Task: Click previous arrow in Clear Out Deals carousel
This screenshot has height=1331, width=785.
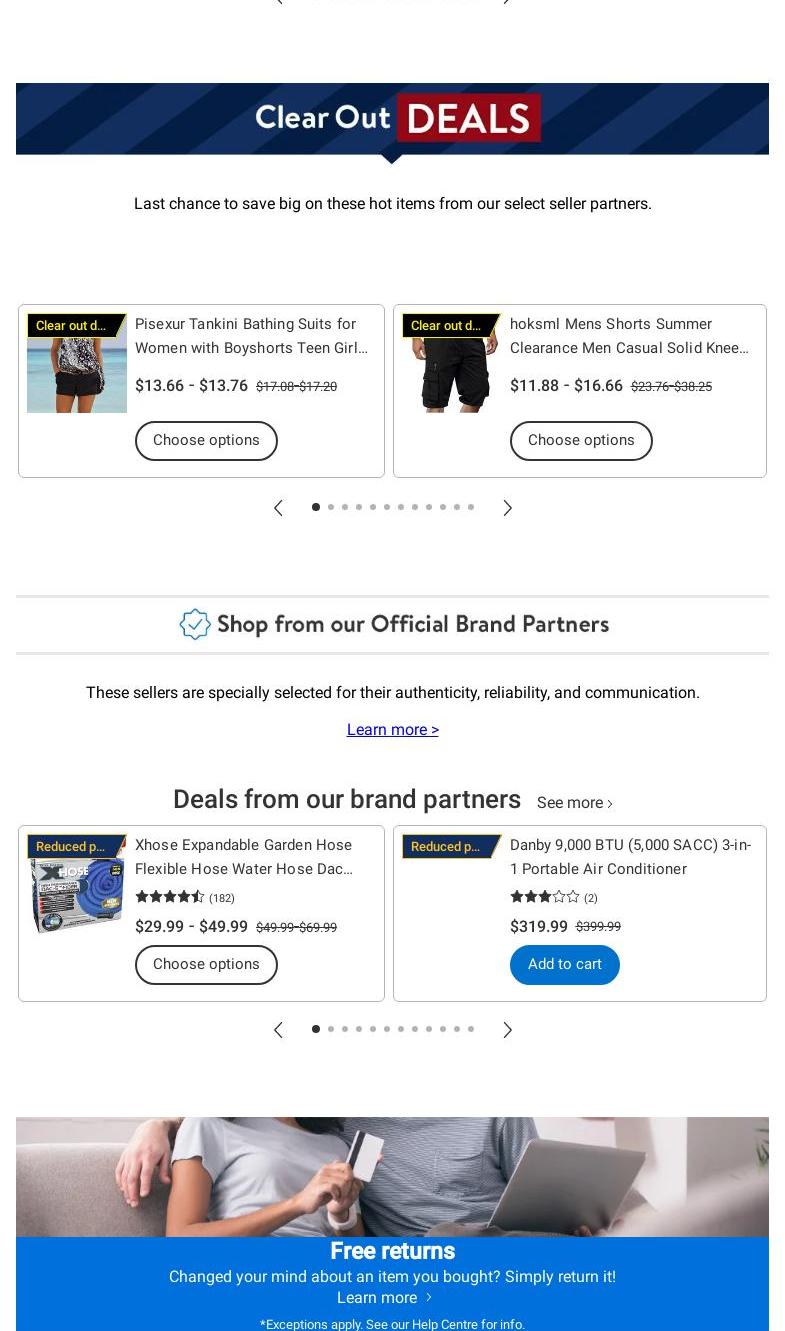Action: pos(278,508)
